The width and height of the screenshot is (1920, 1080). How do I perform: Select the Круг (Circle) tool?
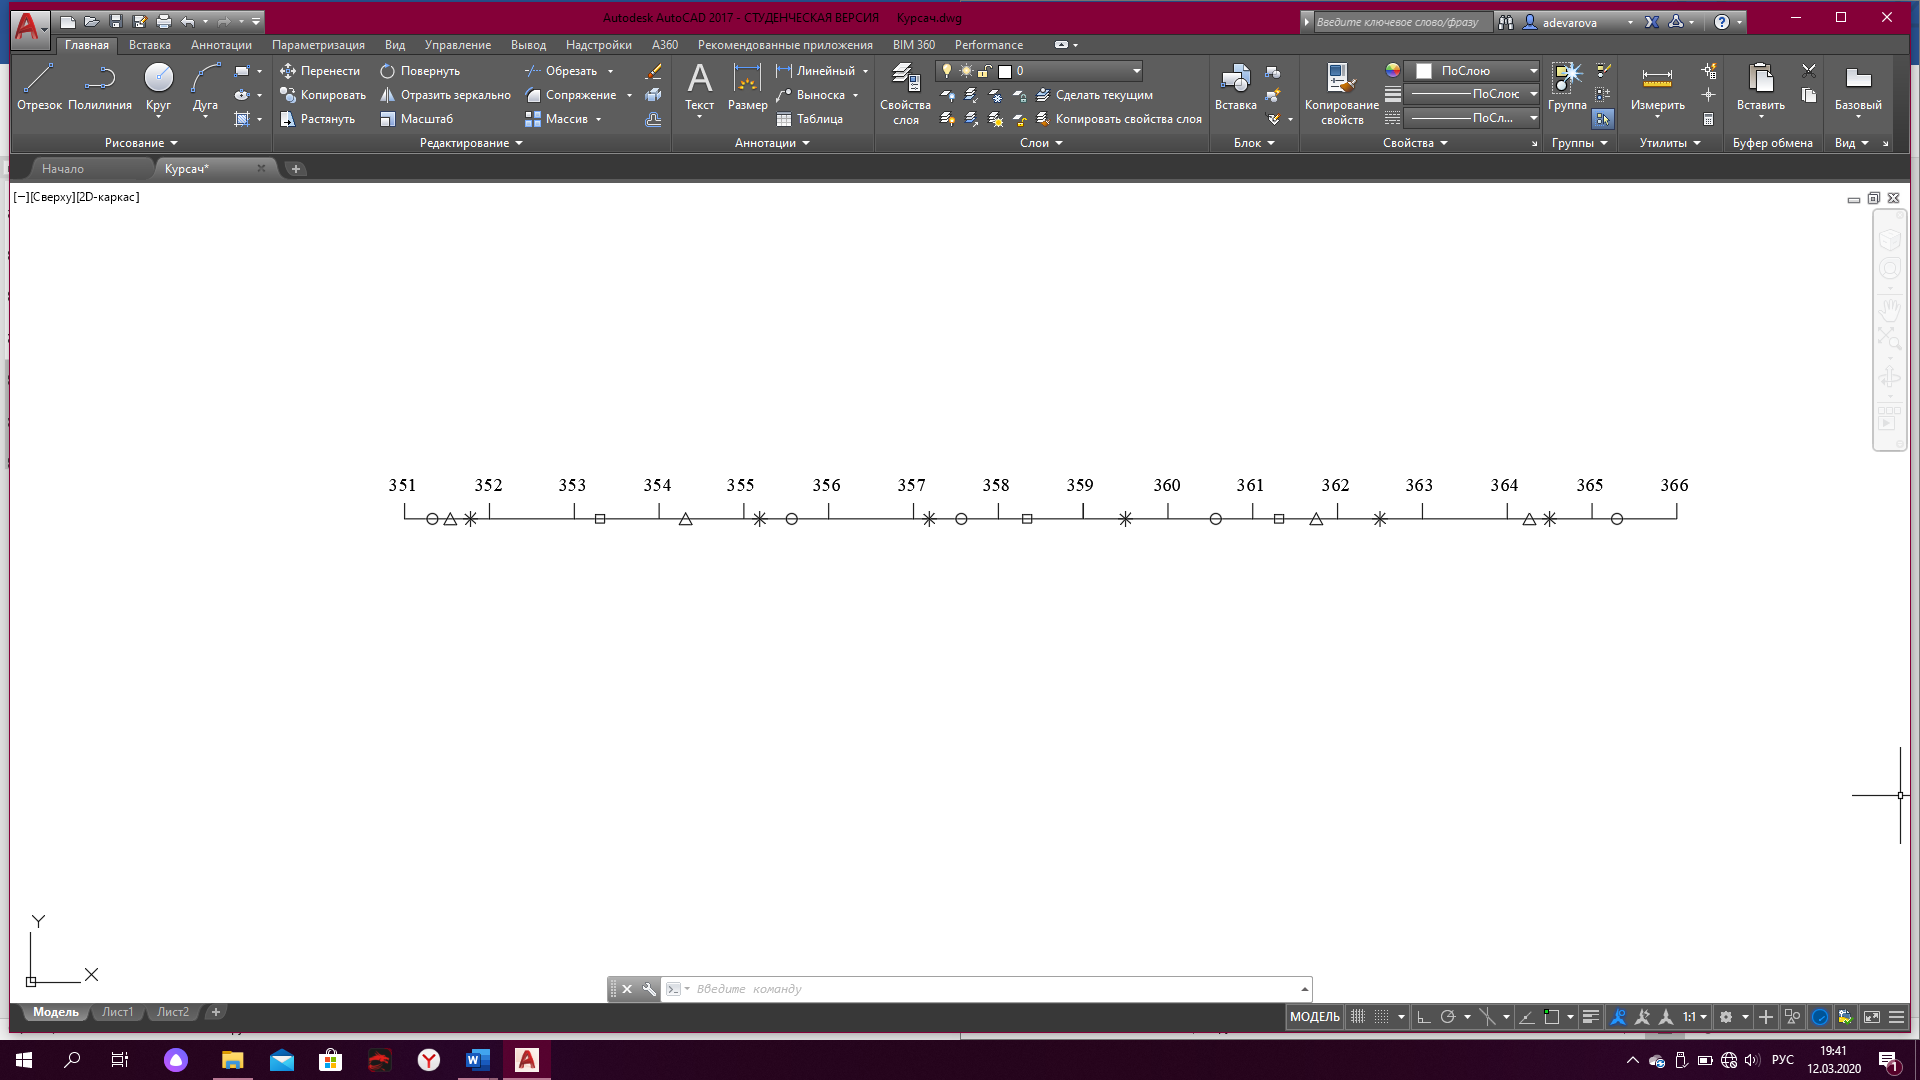158,86
